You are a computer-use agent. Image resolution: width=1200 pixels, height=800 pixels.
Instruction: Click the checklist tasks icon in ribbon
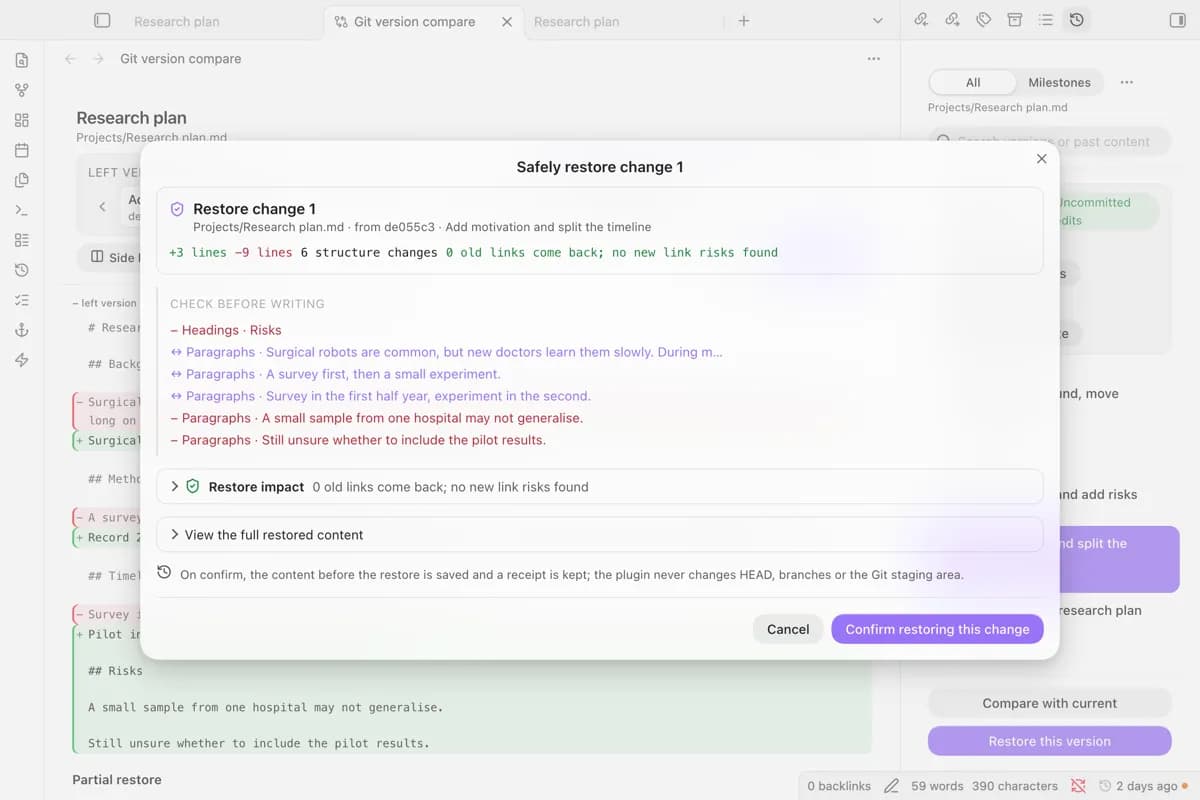[22, 300]
